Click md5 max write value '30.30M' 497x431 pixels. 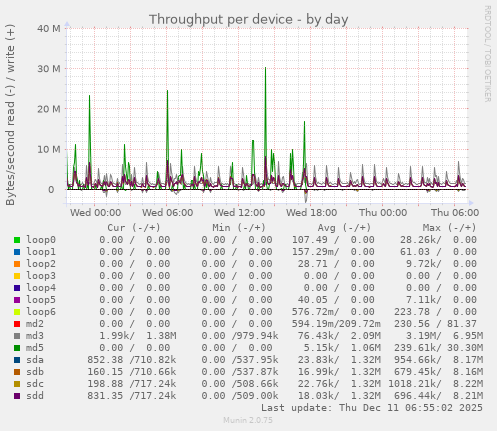tap(465, 348)
